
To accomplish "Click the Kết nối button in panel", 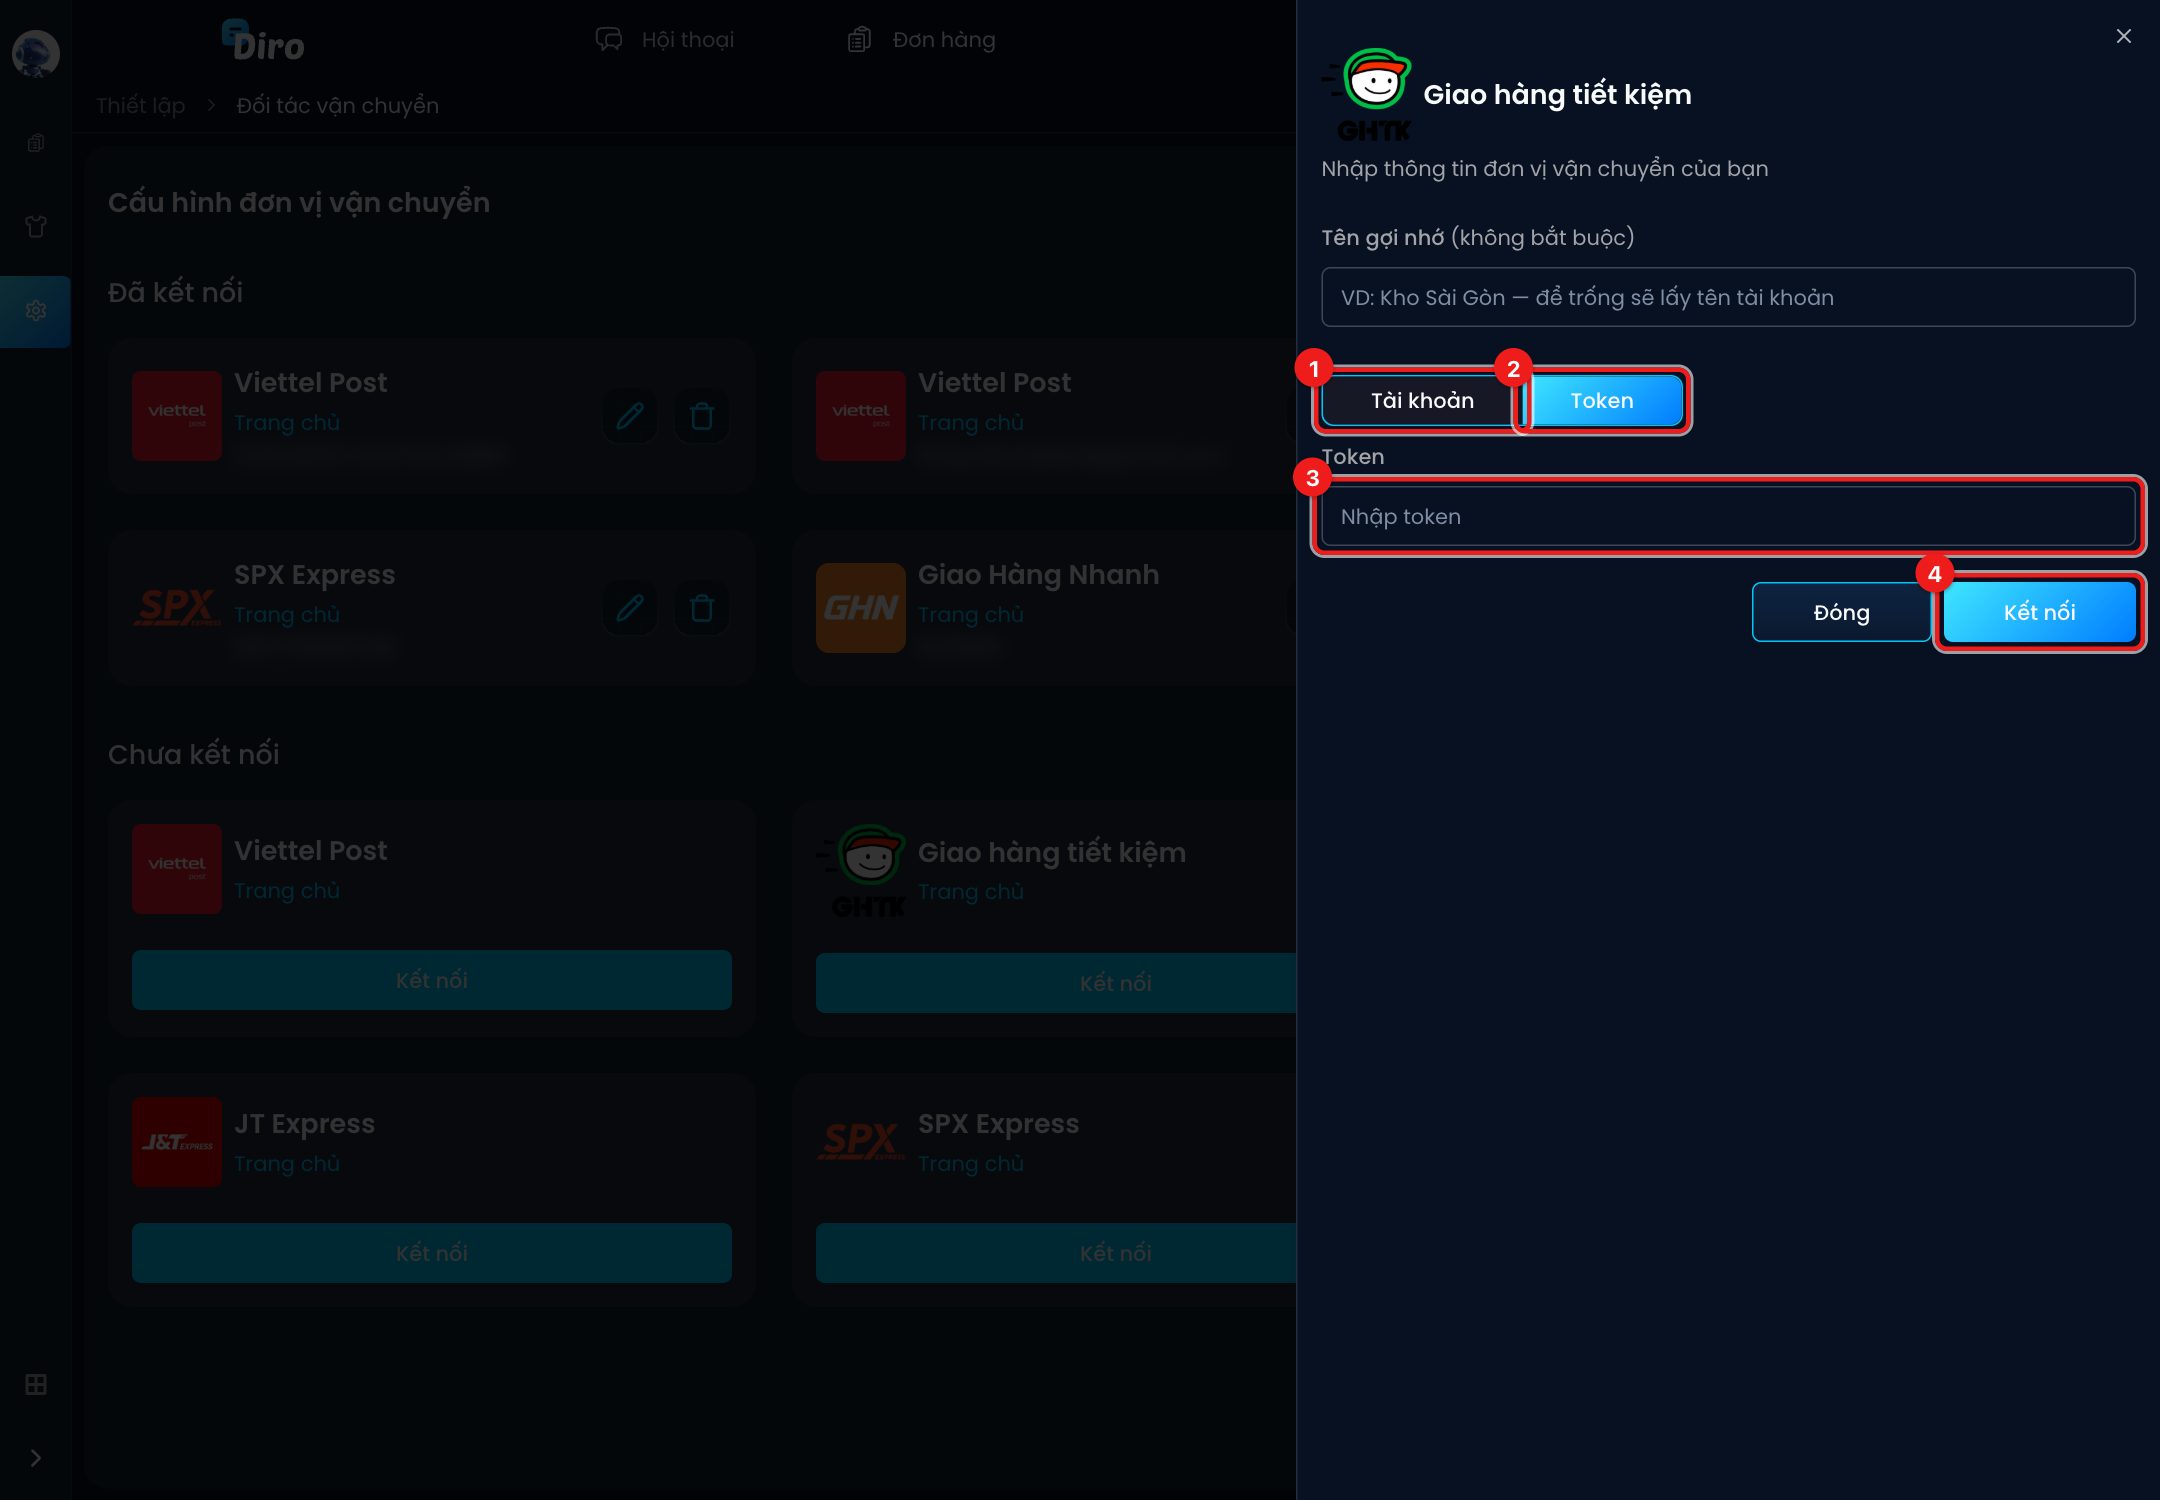I will point(2039,612).
